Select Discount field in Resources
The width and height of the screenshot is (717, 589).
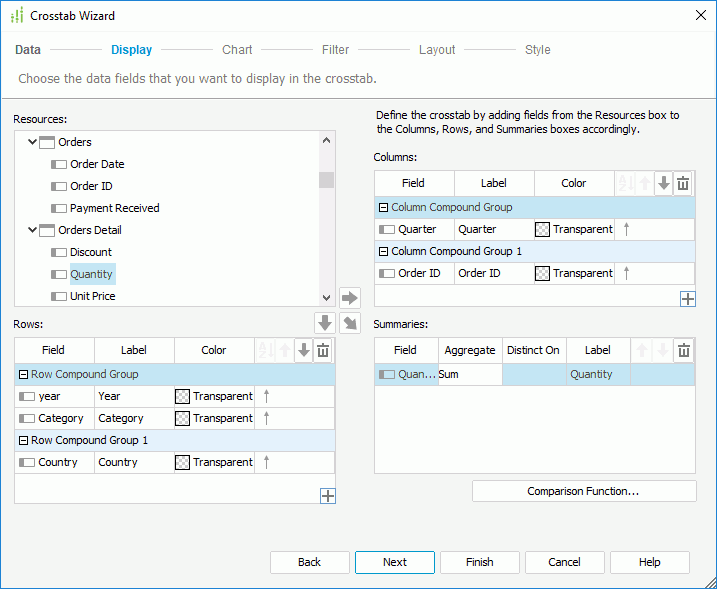[91, 252]
